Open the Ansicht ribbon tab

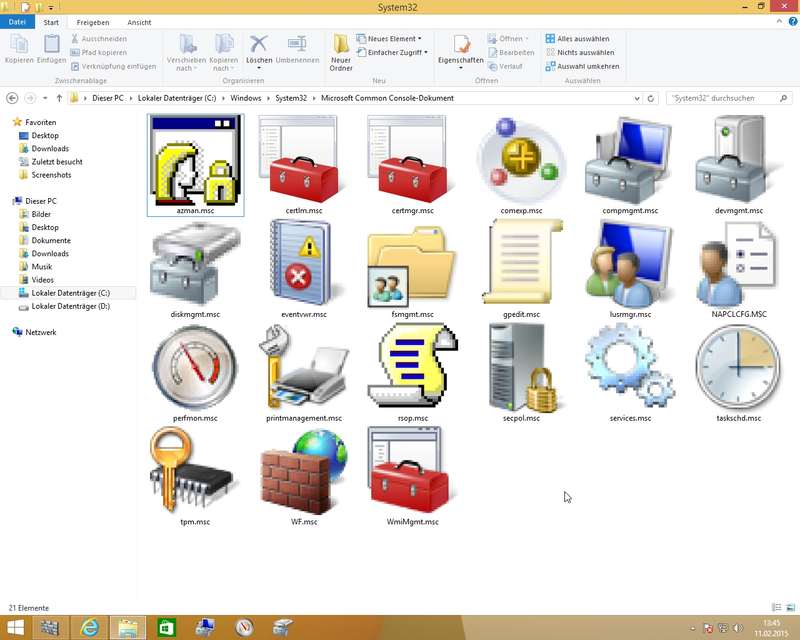click(139, 21)
